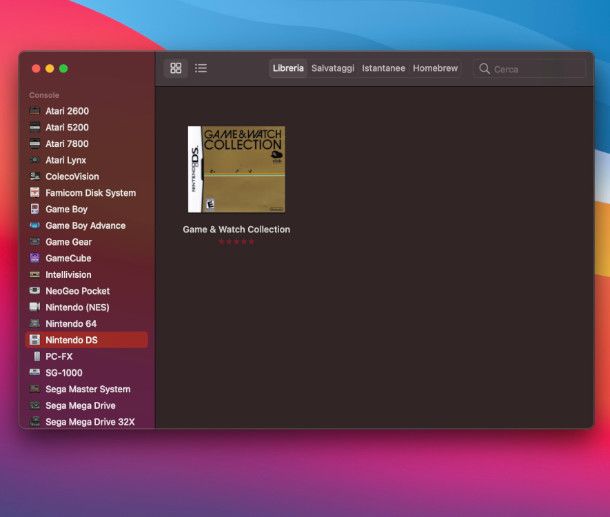Viewport: 610px width, 517px height.
Task: Click the Game Boy handheld icon
Action: click(35, 209)
